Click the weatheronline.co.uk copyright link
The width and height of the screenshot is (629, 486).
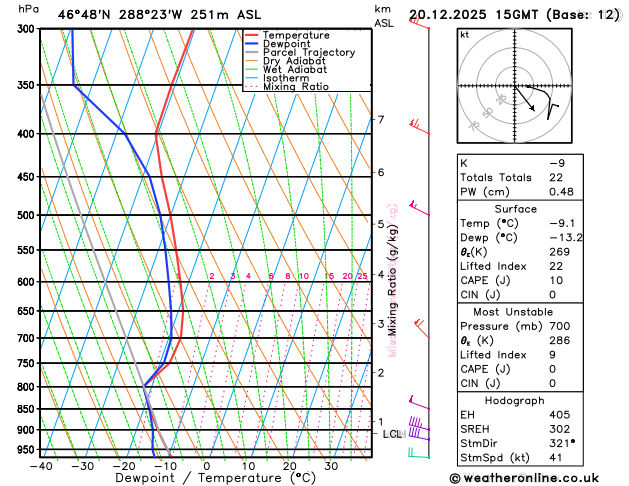524,478
